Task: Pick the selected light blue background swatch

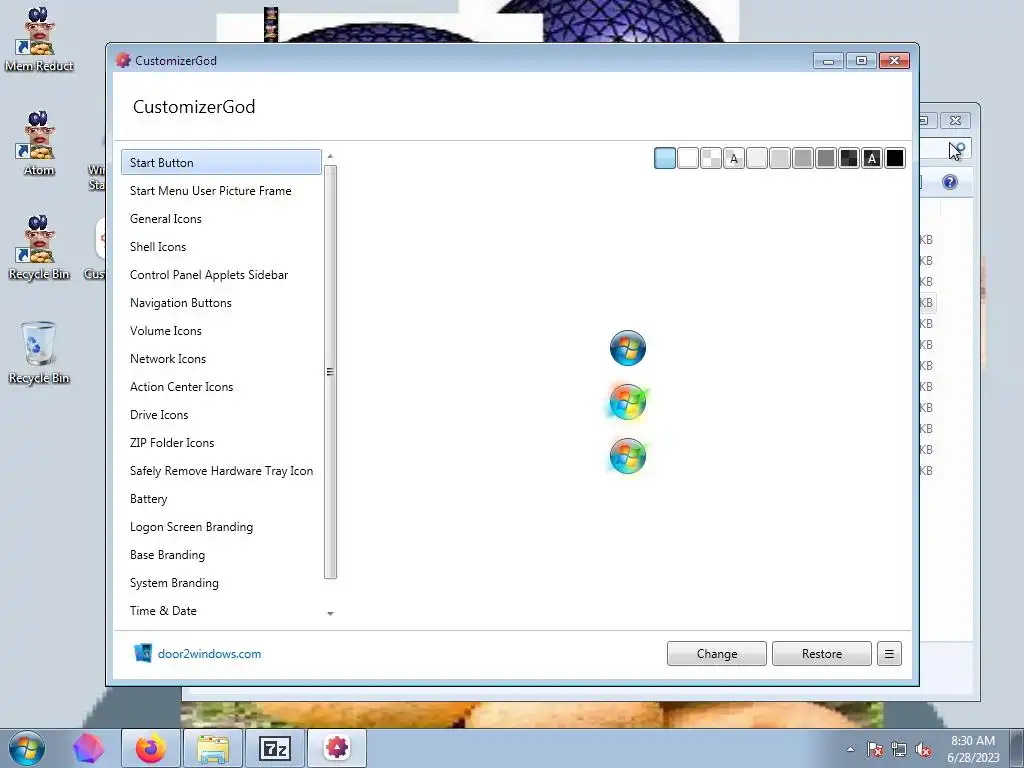Action: 665,158
